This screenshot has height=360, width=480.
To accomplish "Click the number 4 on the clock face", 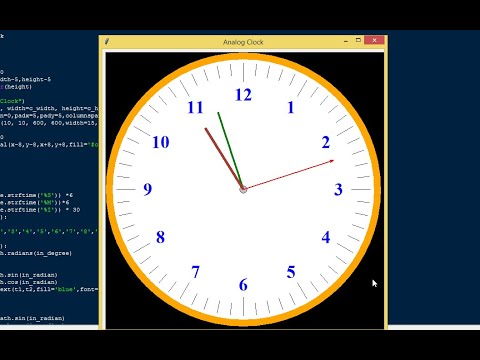I will 326,237.
